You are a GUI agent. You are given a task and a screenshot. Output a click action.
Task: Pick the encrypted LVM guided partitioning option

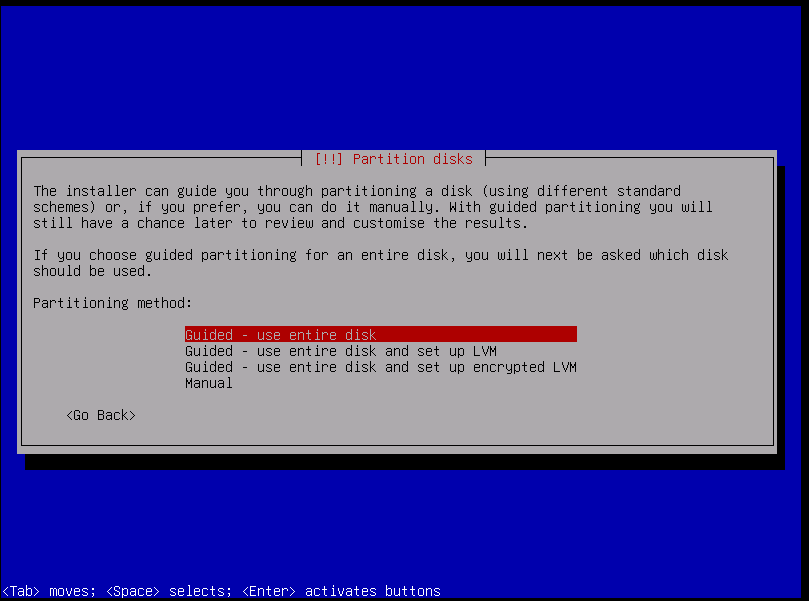[380, 367]
